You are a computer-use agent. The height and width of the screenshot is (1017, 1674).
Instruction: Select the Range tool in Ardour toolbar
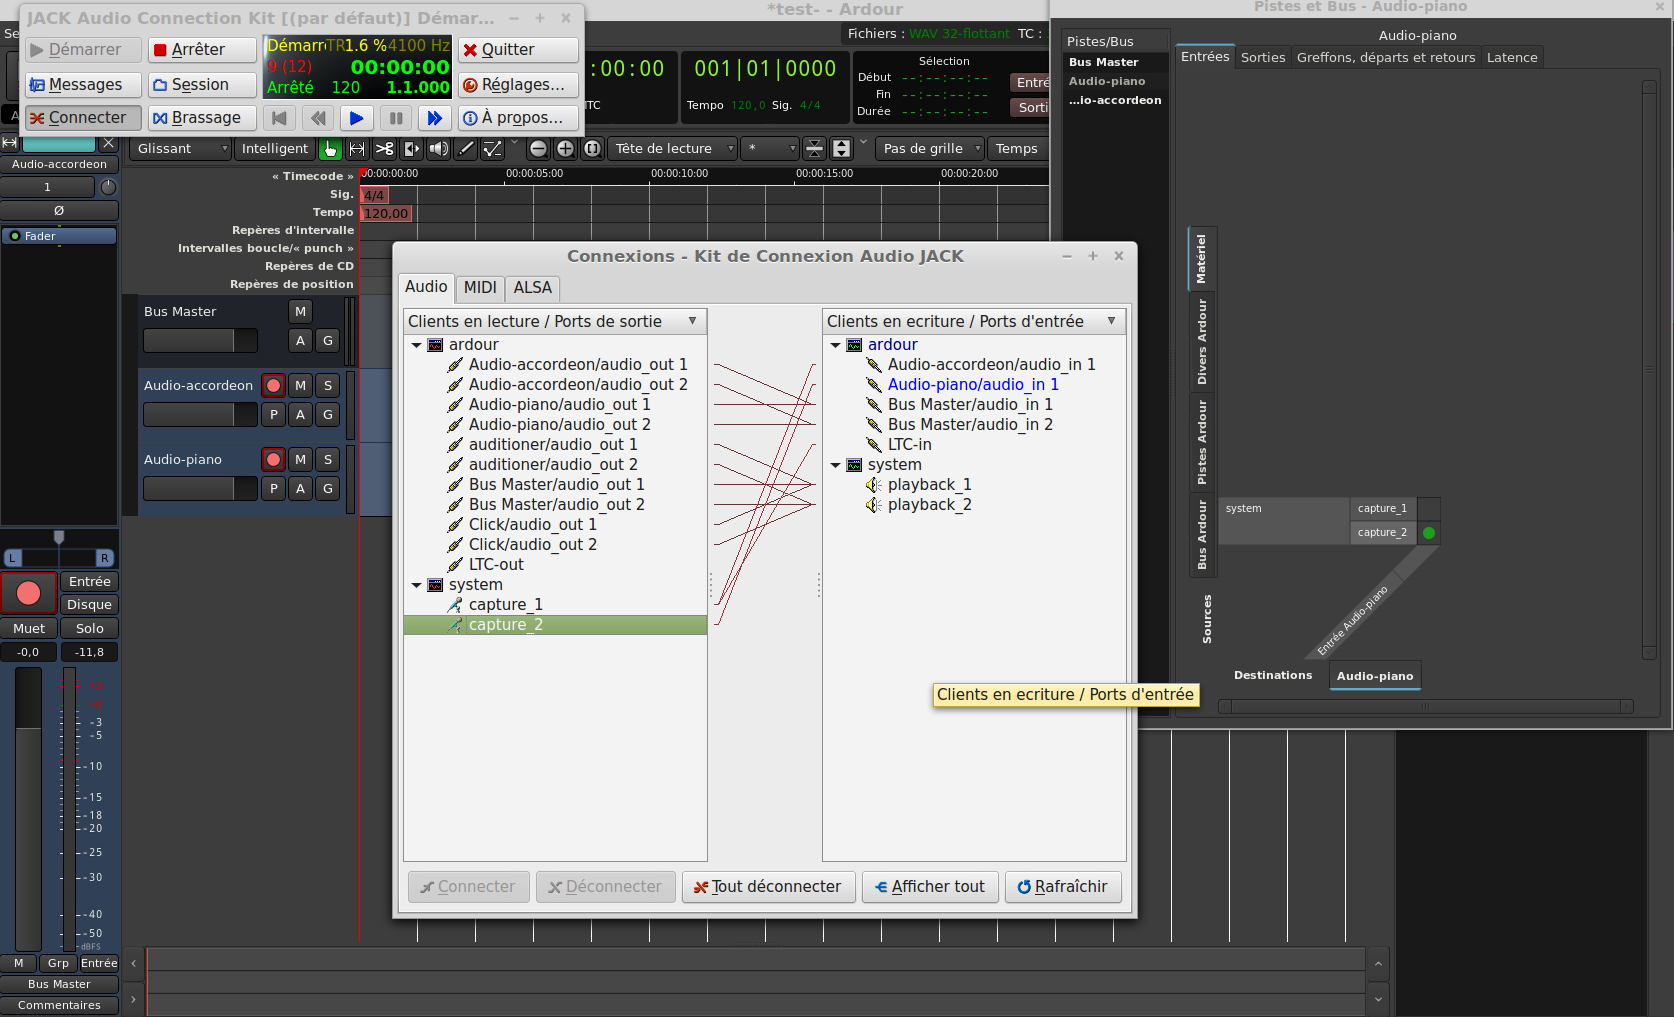(357, 149)
